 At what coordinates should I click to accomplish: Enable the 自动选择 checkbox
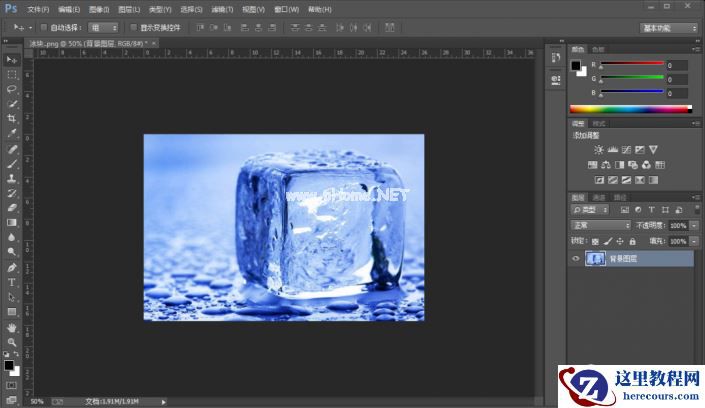44,27
